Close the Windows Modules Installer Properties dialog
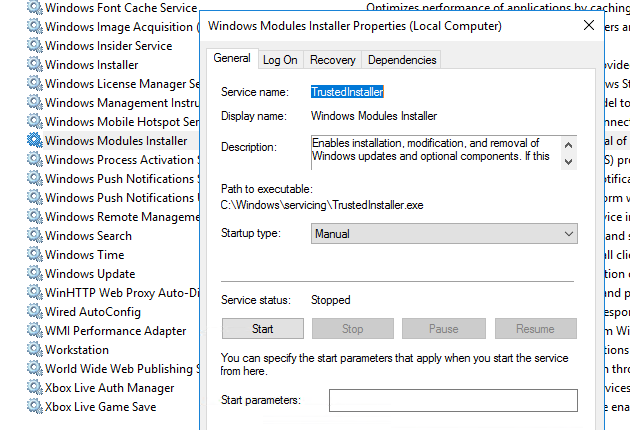Viewport: 630px width, 430px height. [589, 25]
